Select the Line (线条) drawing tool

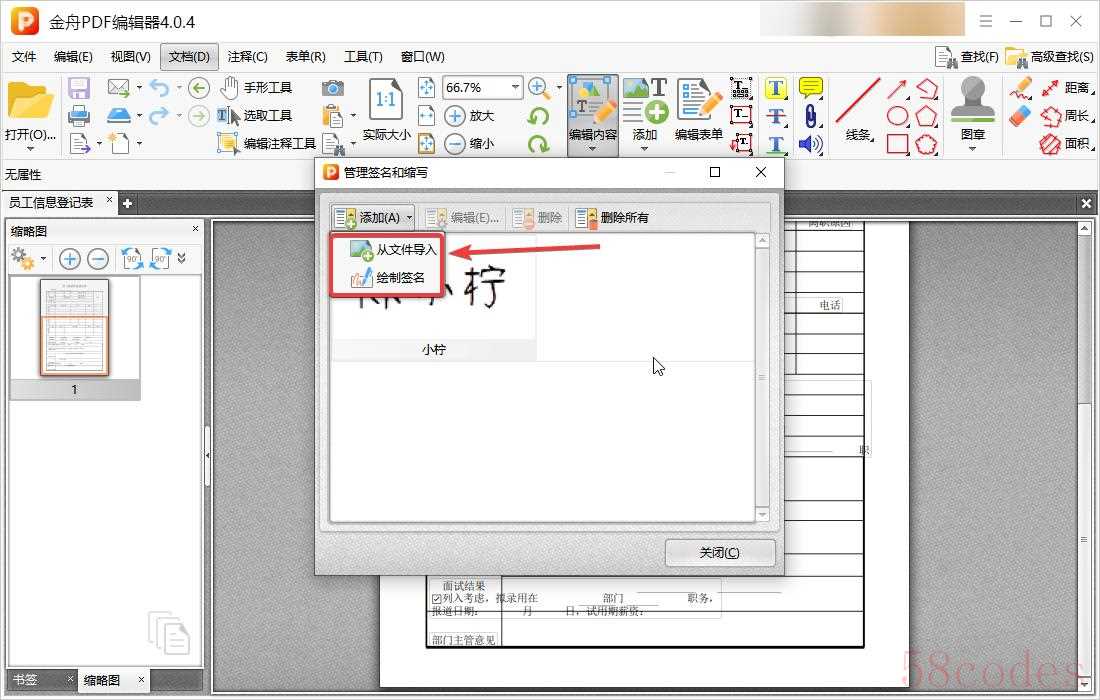point(857,110)
